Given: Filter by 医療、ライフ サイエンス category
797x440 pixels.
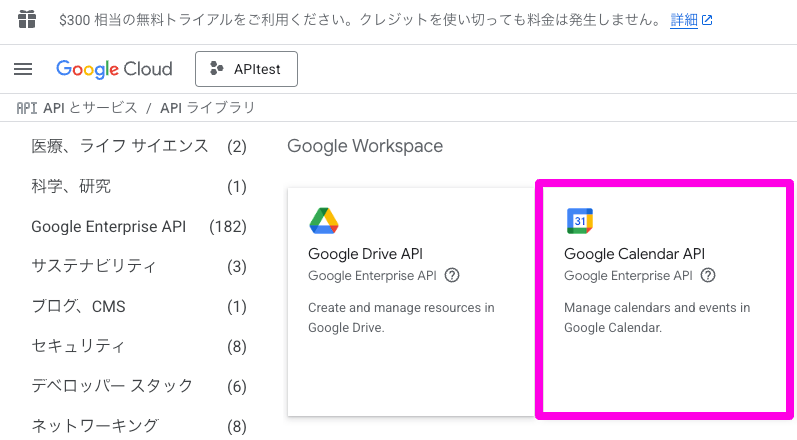Looking at the screenshot, I should (x=139, y=146).
